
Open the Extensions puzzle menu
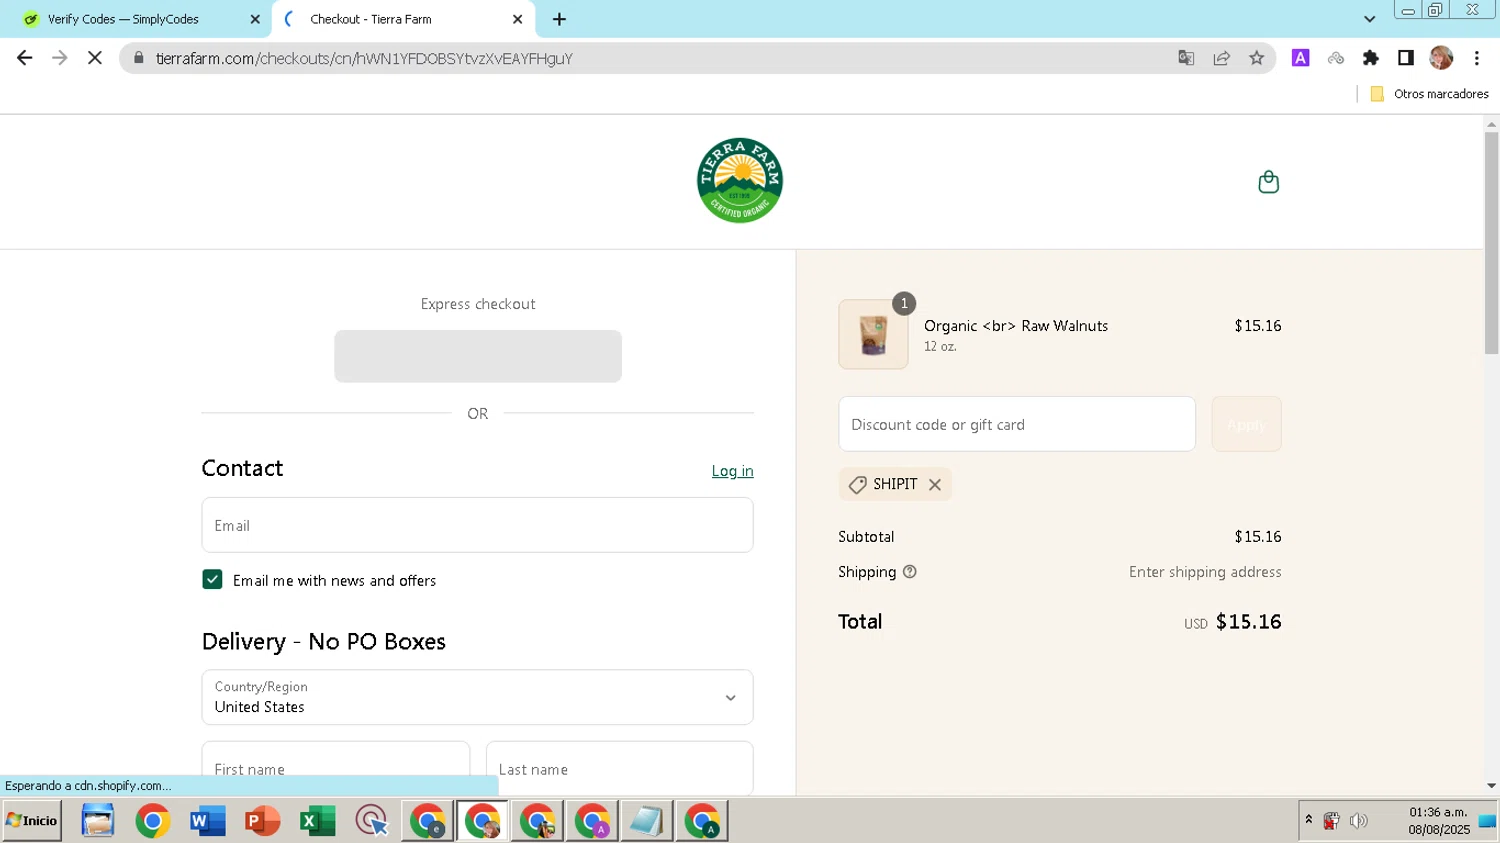[x=1370, y=58]
